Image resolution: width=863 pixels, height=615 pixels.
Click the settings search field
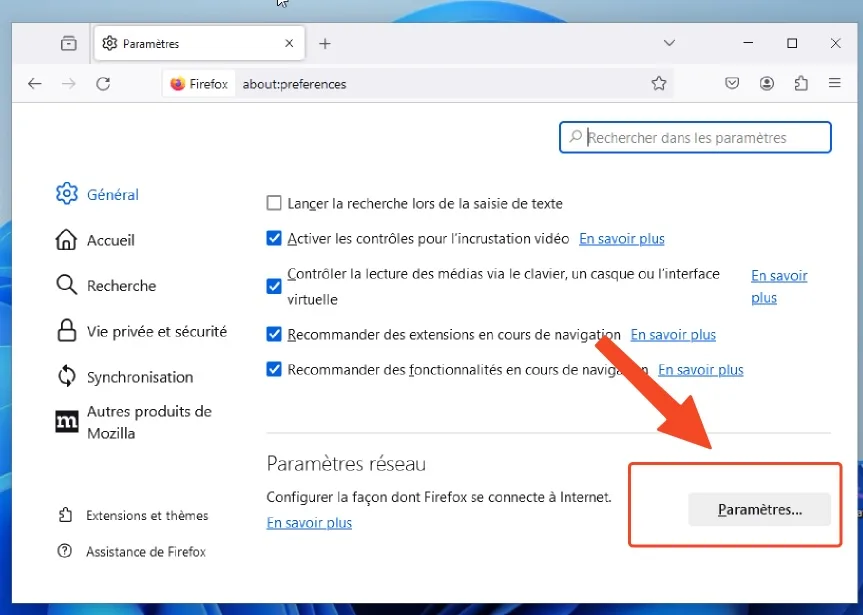[x=695, y=137]
